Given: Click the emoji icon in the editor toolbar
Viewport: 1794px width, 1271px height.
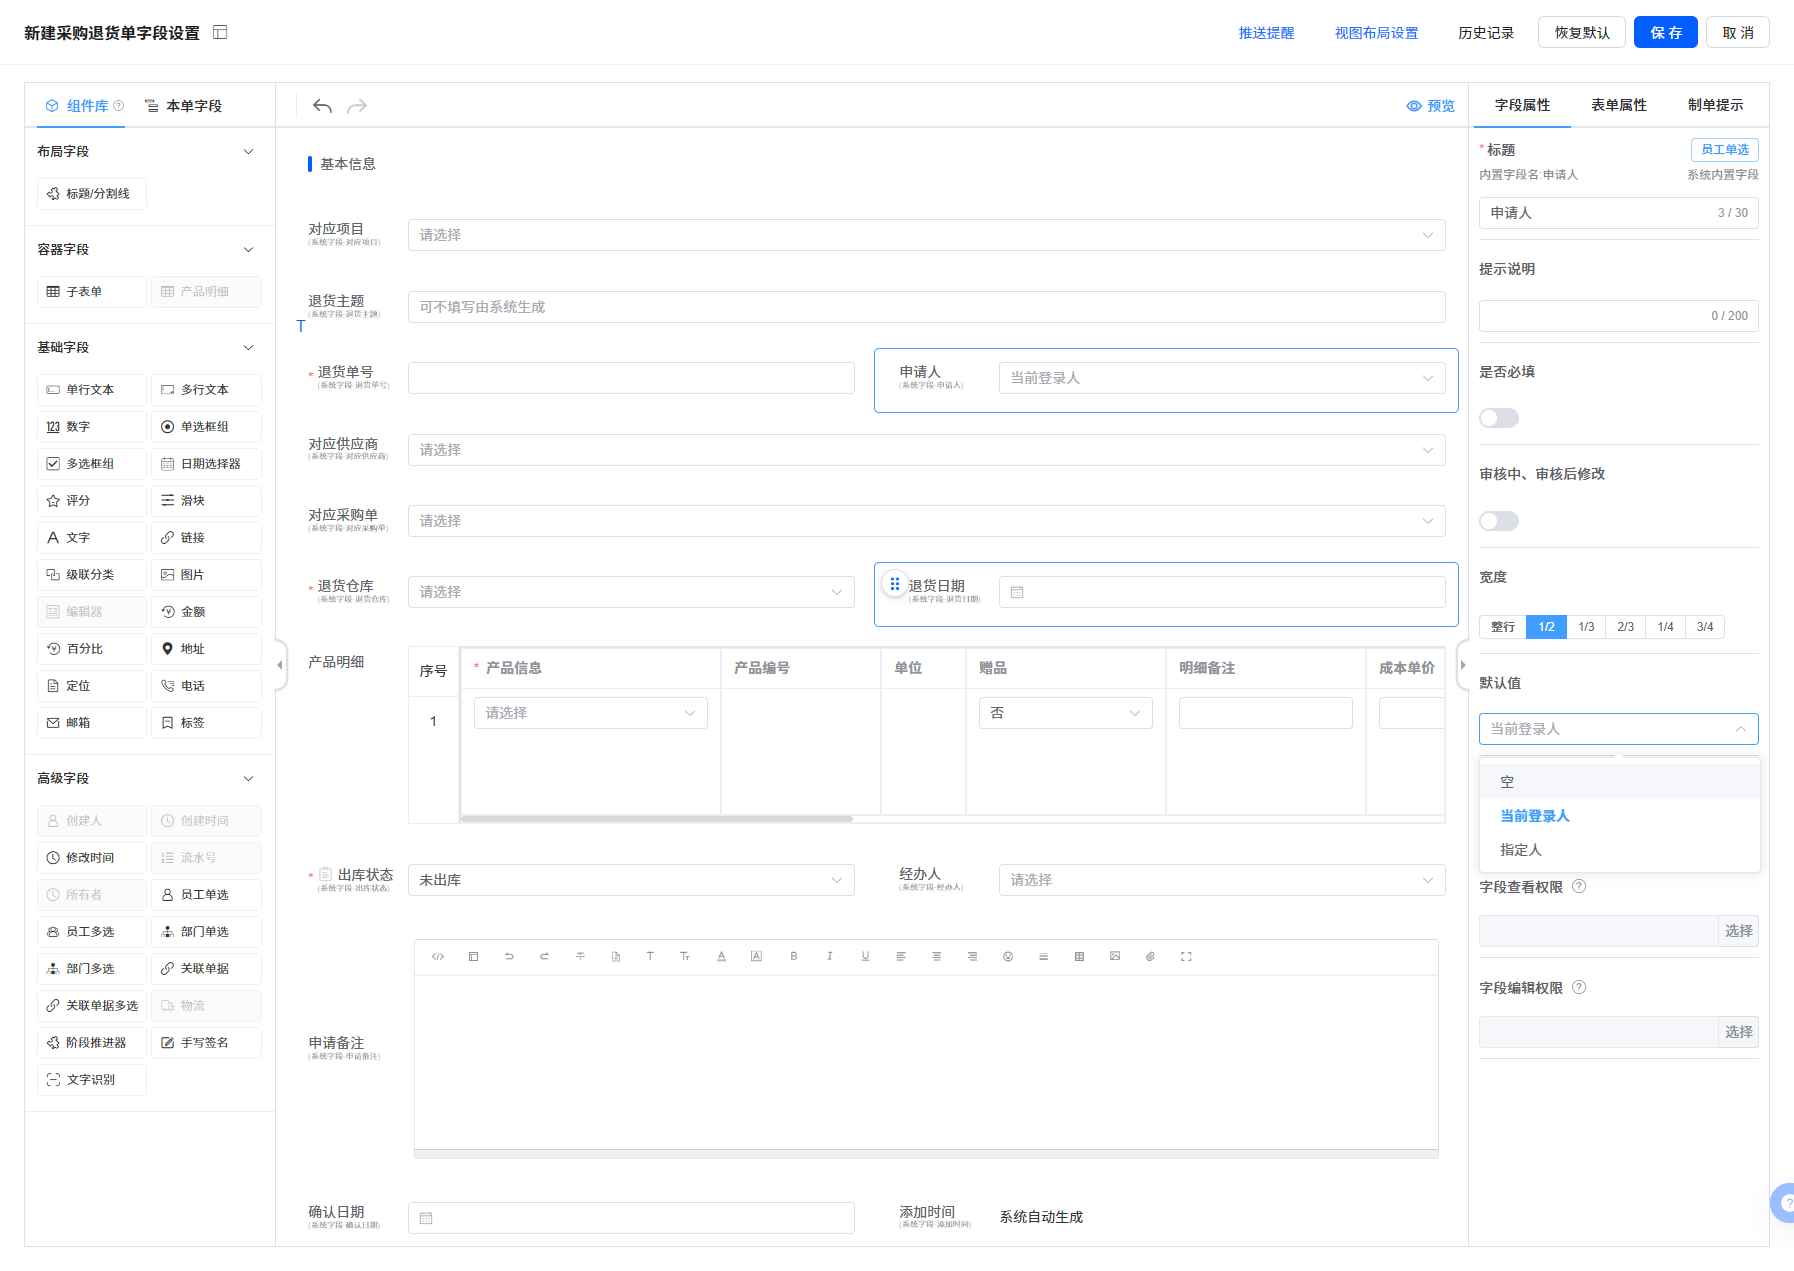Looking at the screenshot, I should pyautogui.click(x=1008, y=957).
